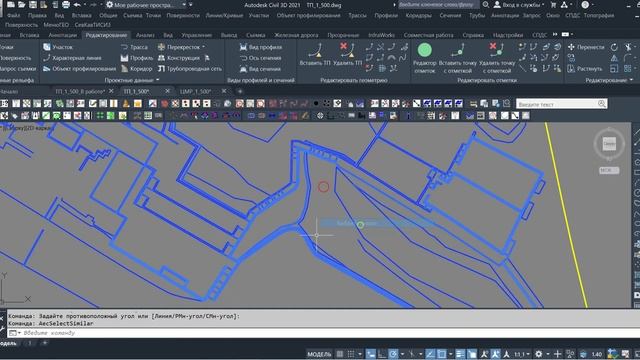The image size is (640, 360).
Task: Toggle lineweight display in status bar
Action: (460, 354)
